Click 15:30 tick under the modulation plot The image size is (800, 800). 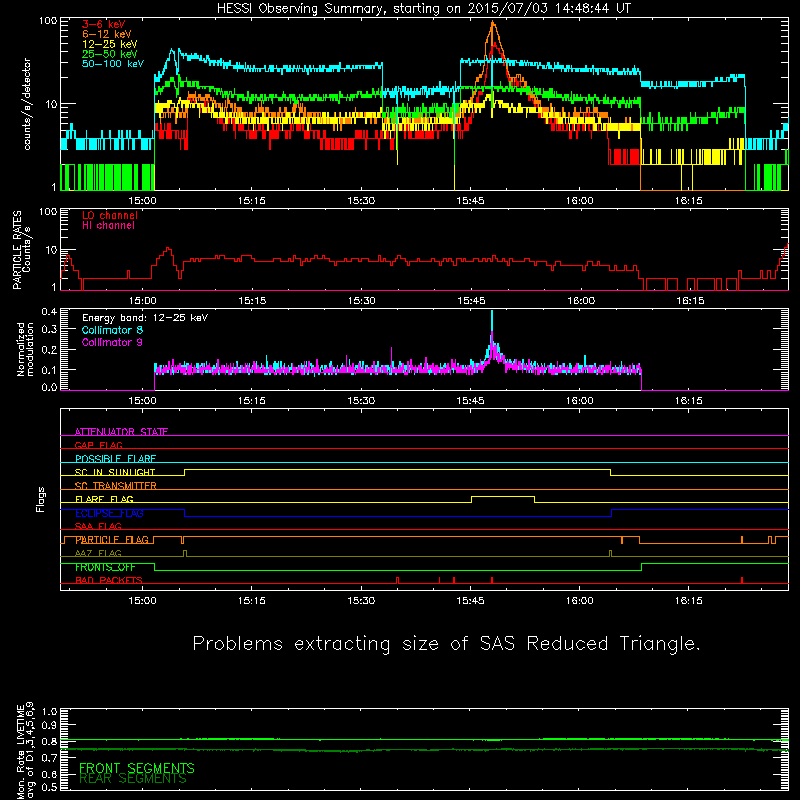[361, 401]
